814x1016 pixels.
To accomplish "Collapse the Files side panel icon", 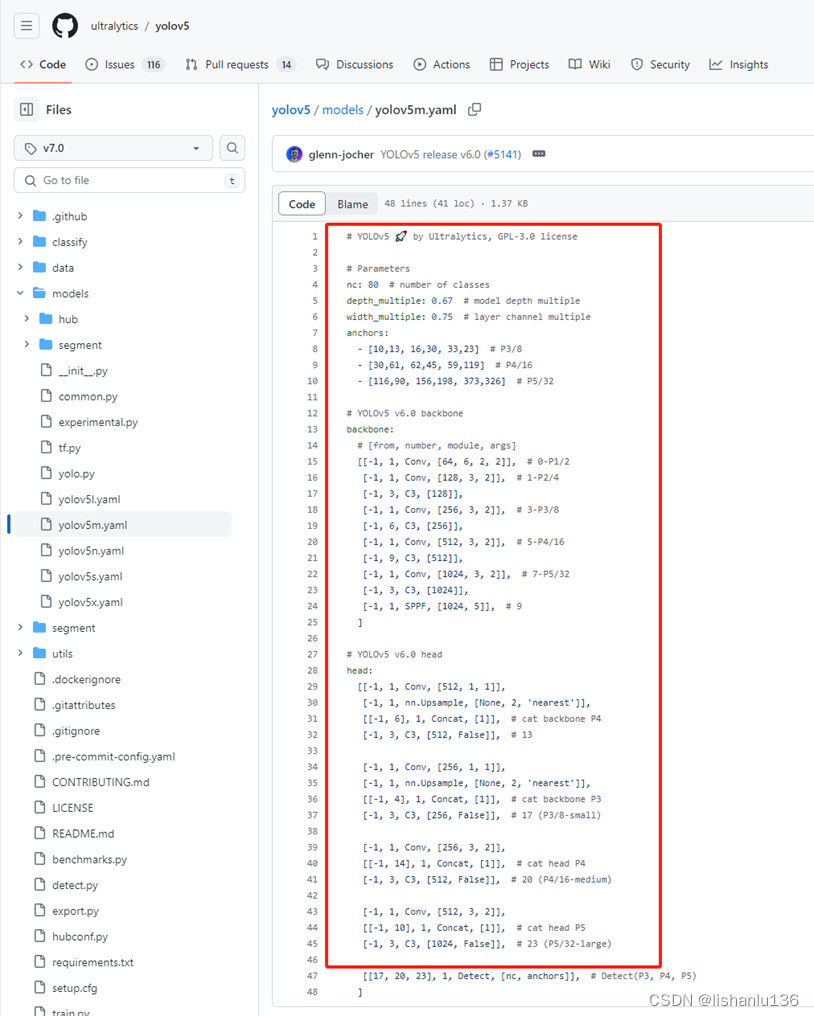I will tap(27, 110).
